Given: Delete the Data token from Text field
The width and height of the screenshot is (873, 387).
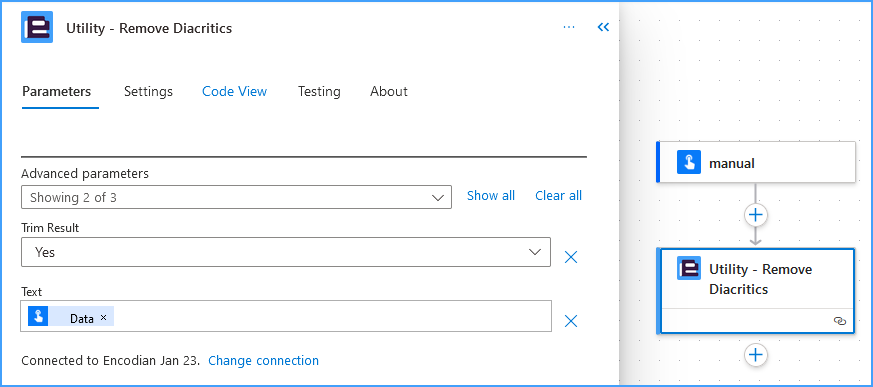Looking at the screenshot, I should pos(103,317).
